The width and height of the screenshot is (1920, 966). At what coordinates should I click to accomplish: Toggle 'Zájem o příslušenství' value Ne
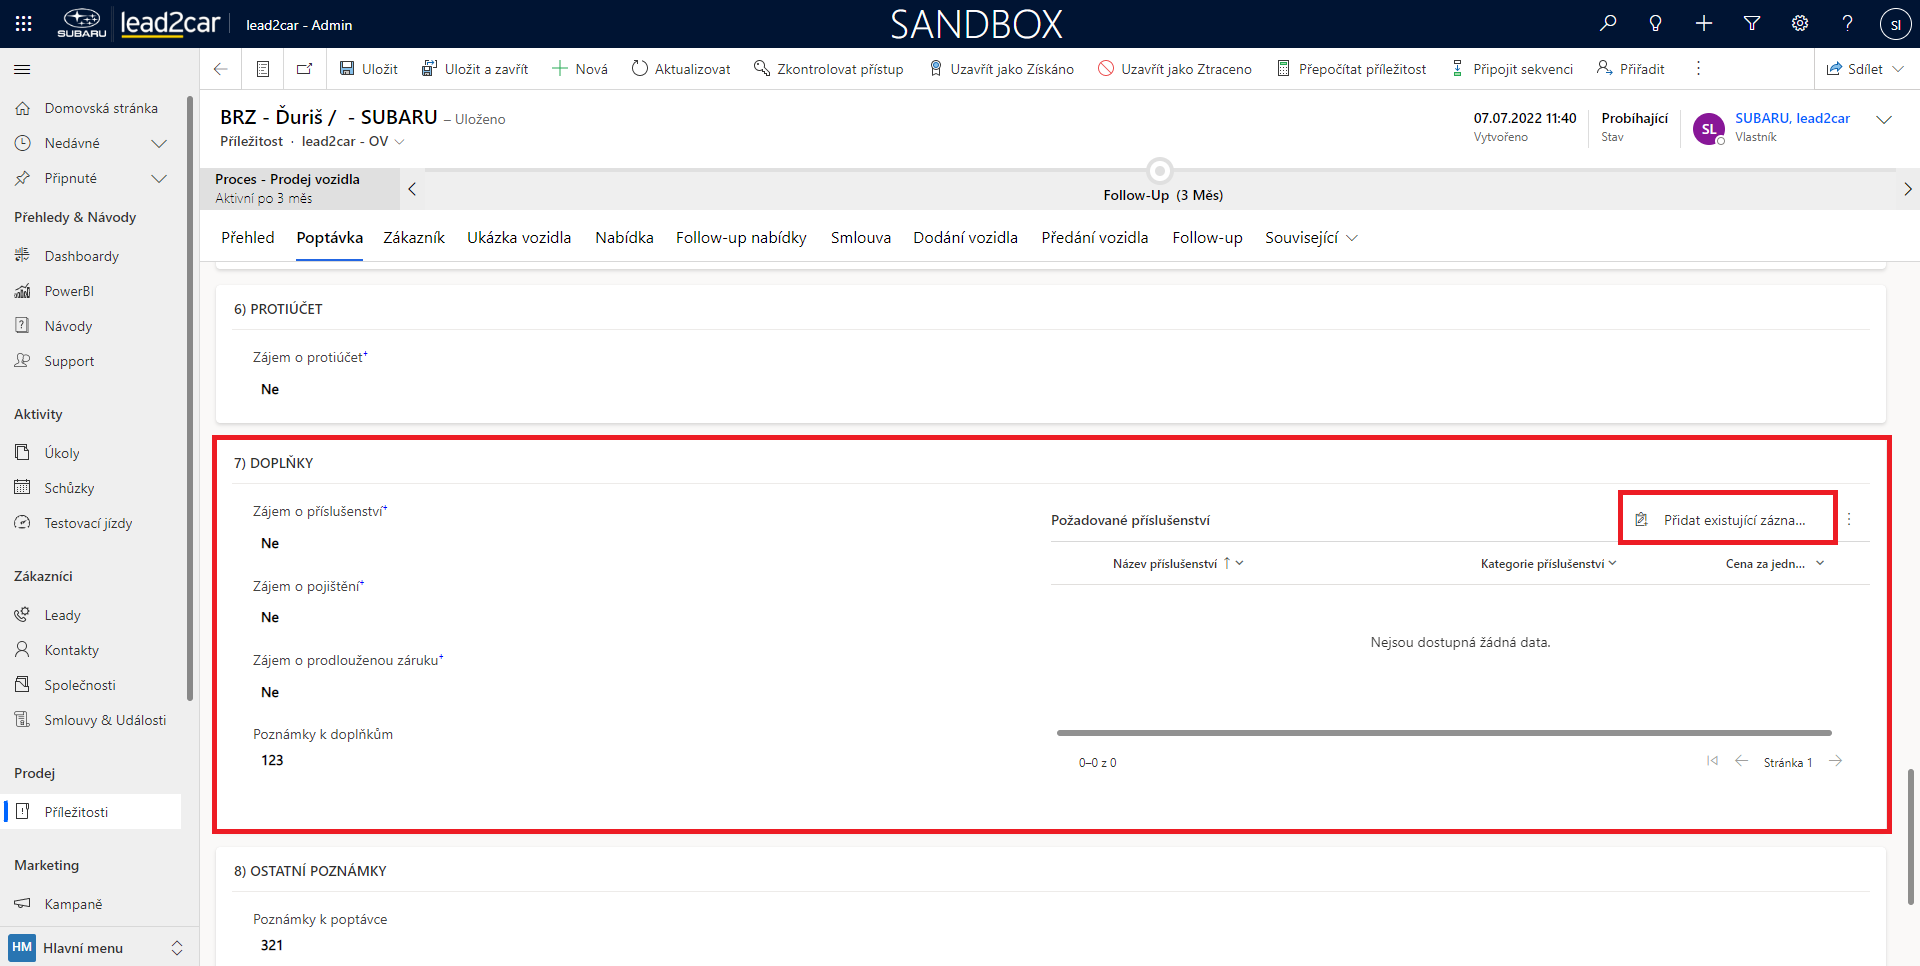pos(270,543)
